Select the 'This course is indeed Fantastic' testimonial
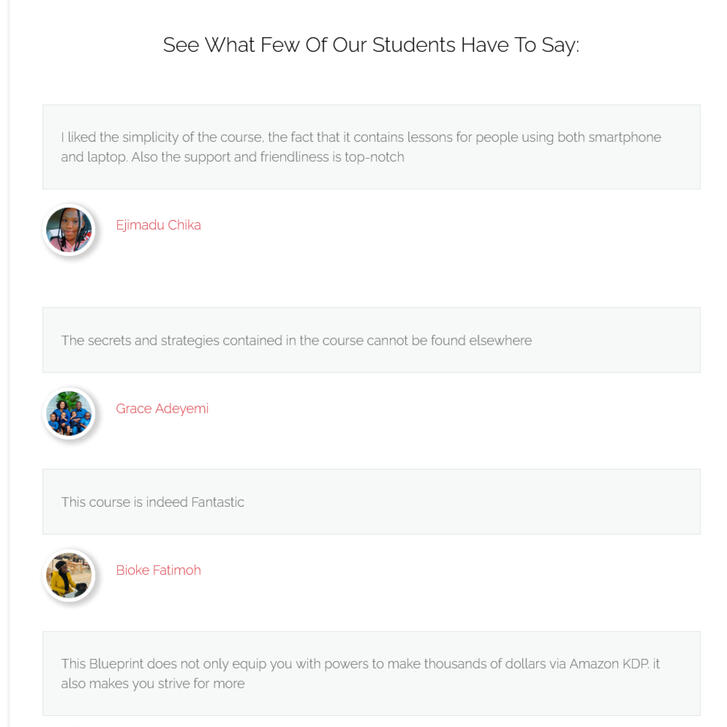Screen dimensions: 727x727 pos(152,502)
